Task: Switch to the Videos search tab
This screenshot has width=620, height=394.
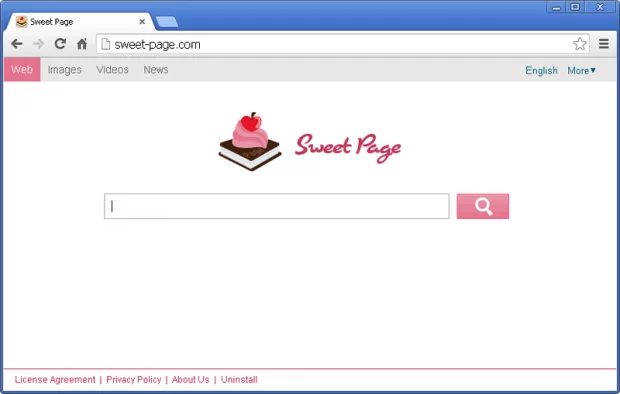Action: click(112, 70)
